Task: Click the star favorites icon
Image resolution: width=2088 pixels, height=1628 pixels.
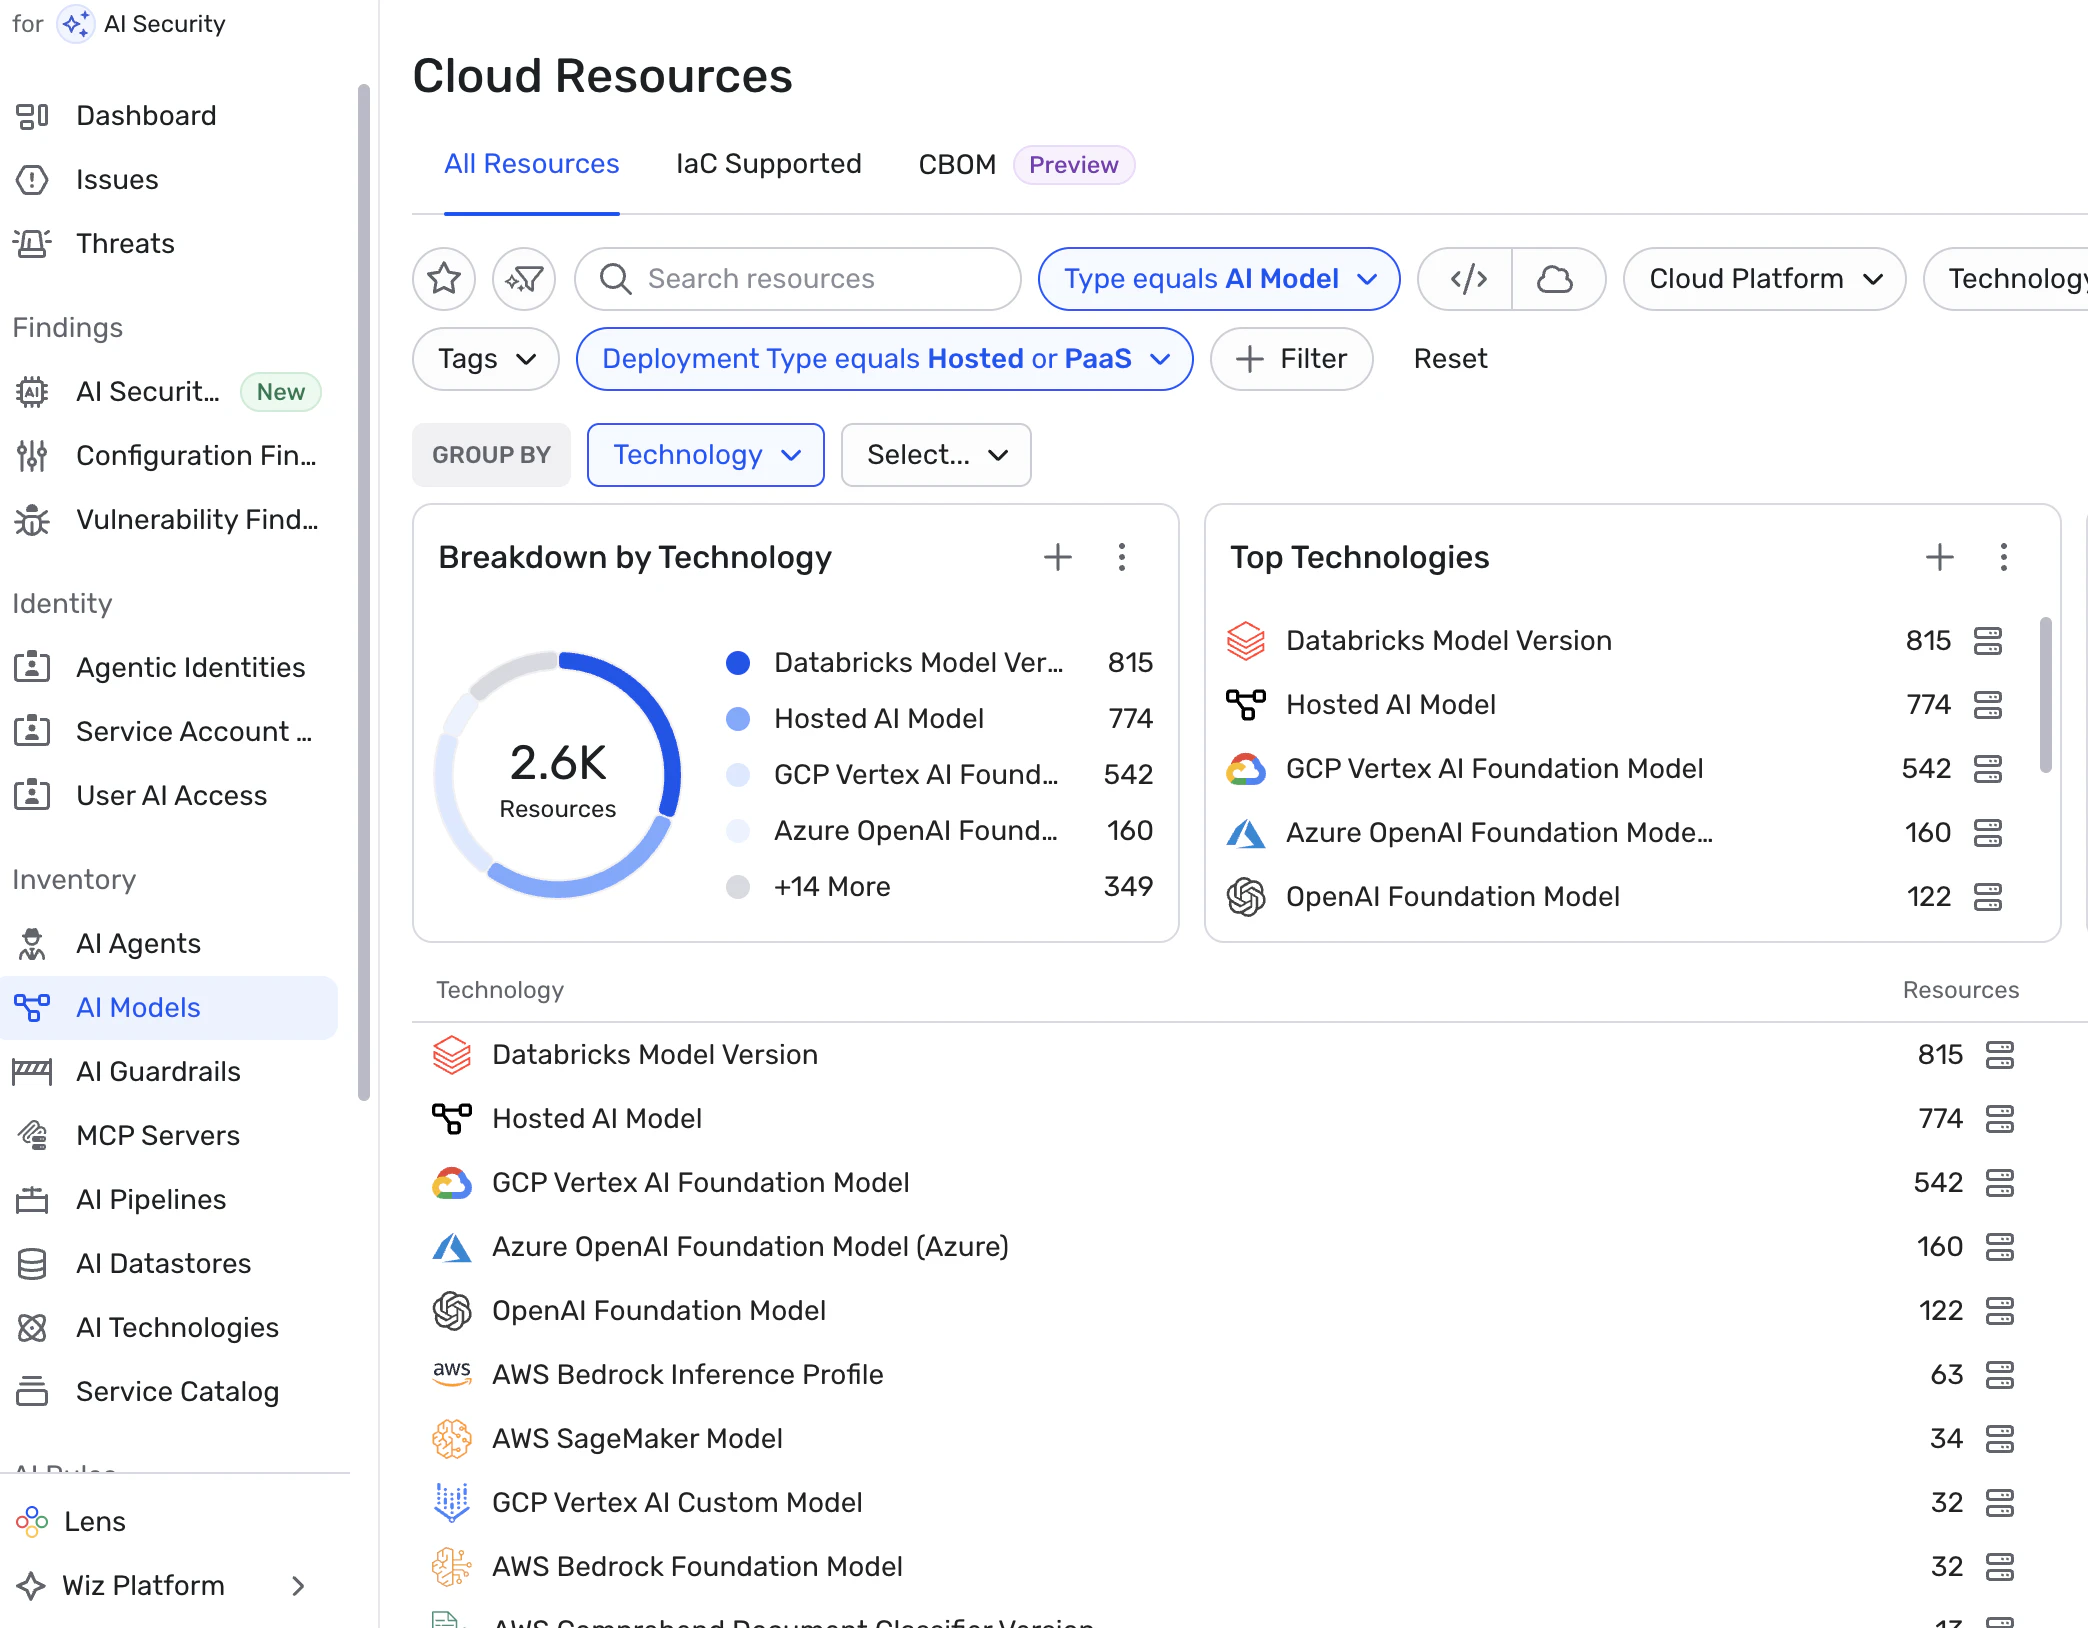Action: pyautogui.click(x=444, y=279)
